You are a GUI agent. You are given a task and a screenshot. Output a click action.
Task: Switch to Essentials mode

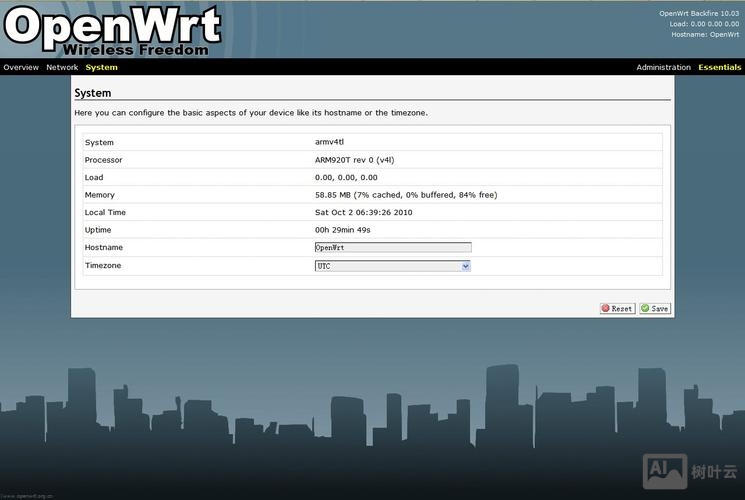[x=719, y=67]
